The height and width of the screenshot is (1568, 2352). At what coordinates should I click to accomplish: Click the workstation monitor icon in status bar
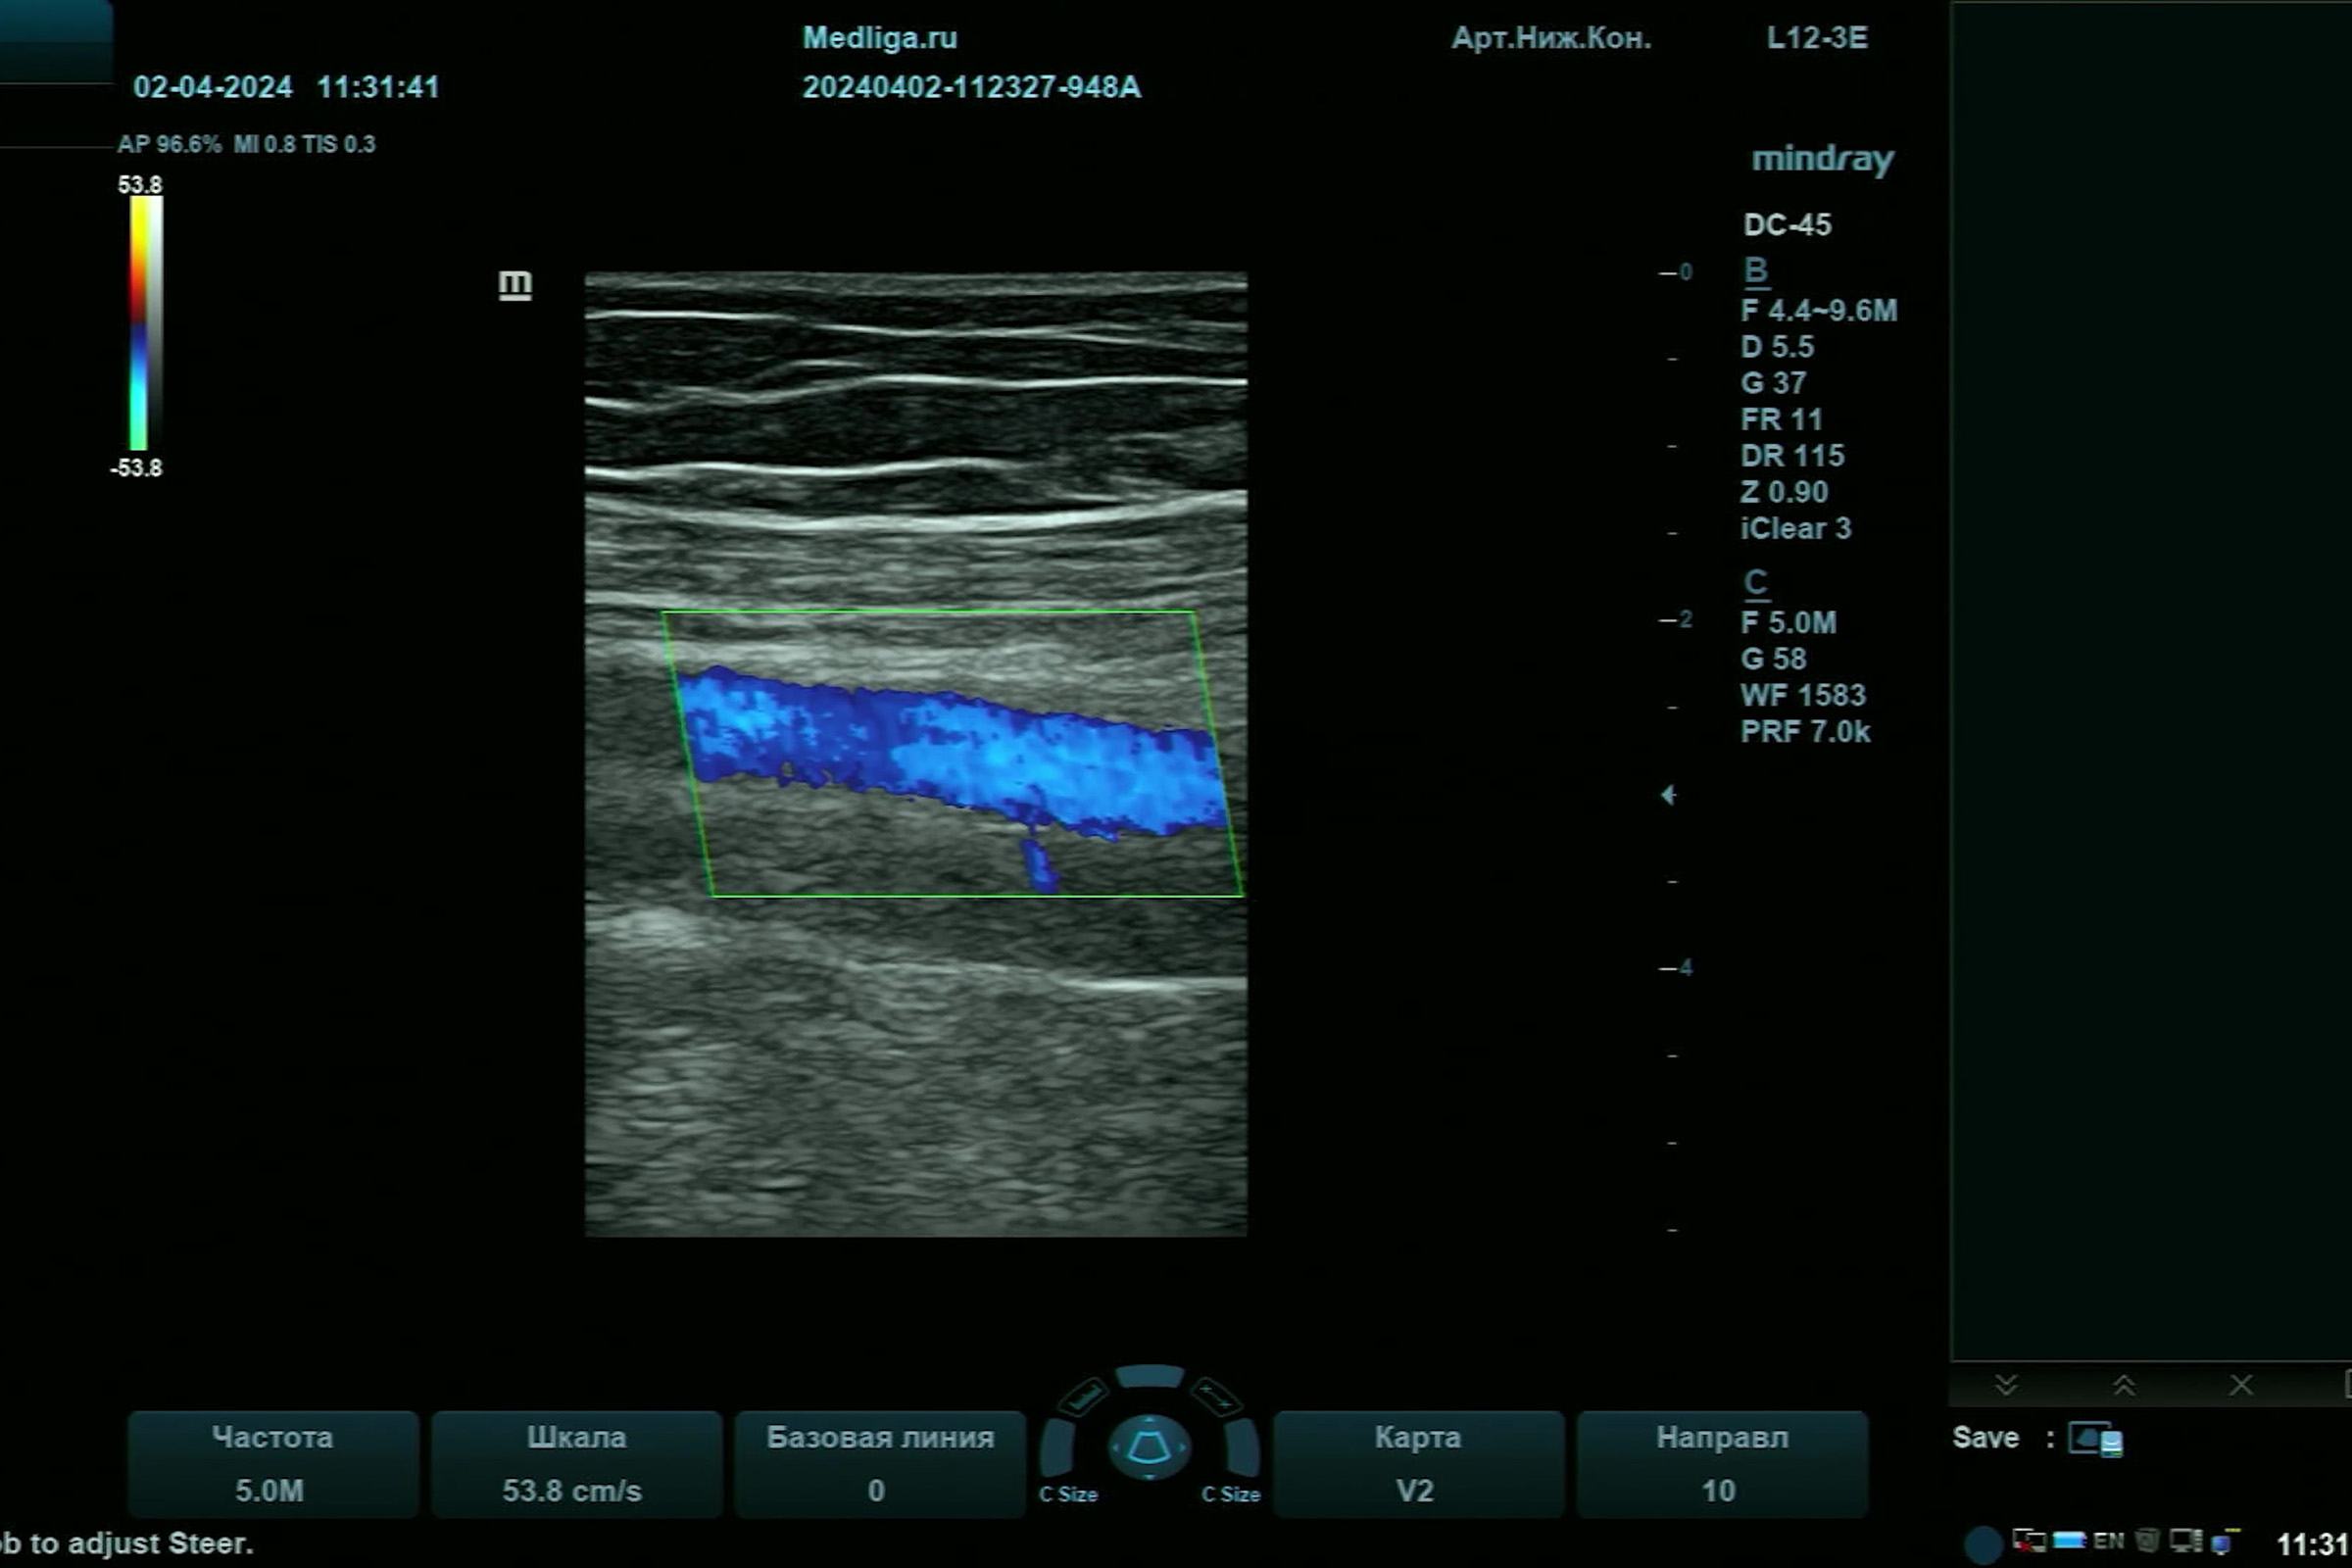[2186, 1541]
